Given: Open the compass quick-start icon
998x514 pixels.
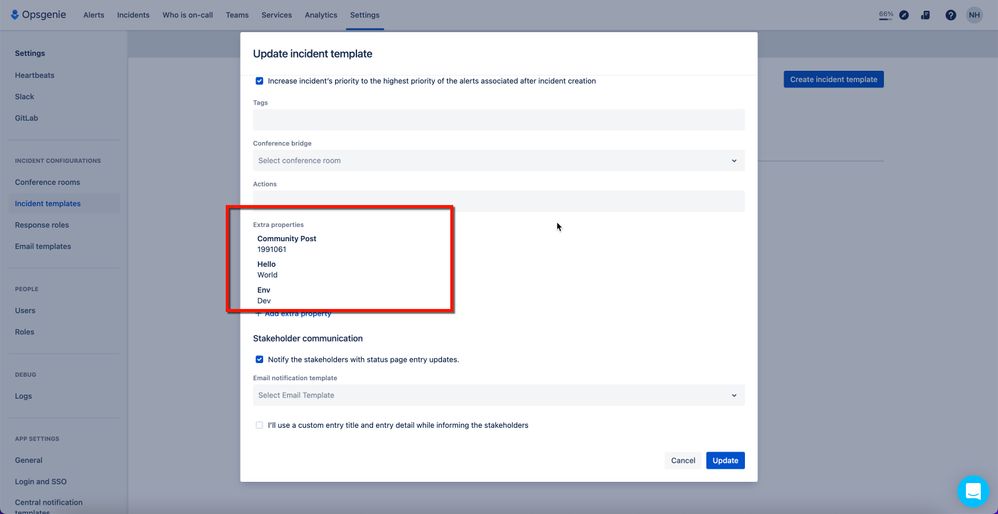Looking at the screenshot, I should point(904,15).
